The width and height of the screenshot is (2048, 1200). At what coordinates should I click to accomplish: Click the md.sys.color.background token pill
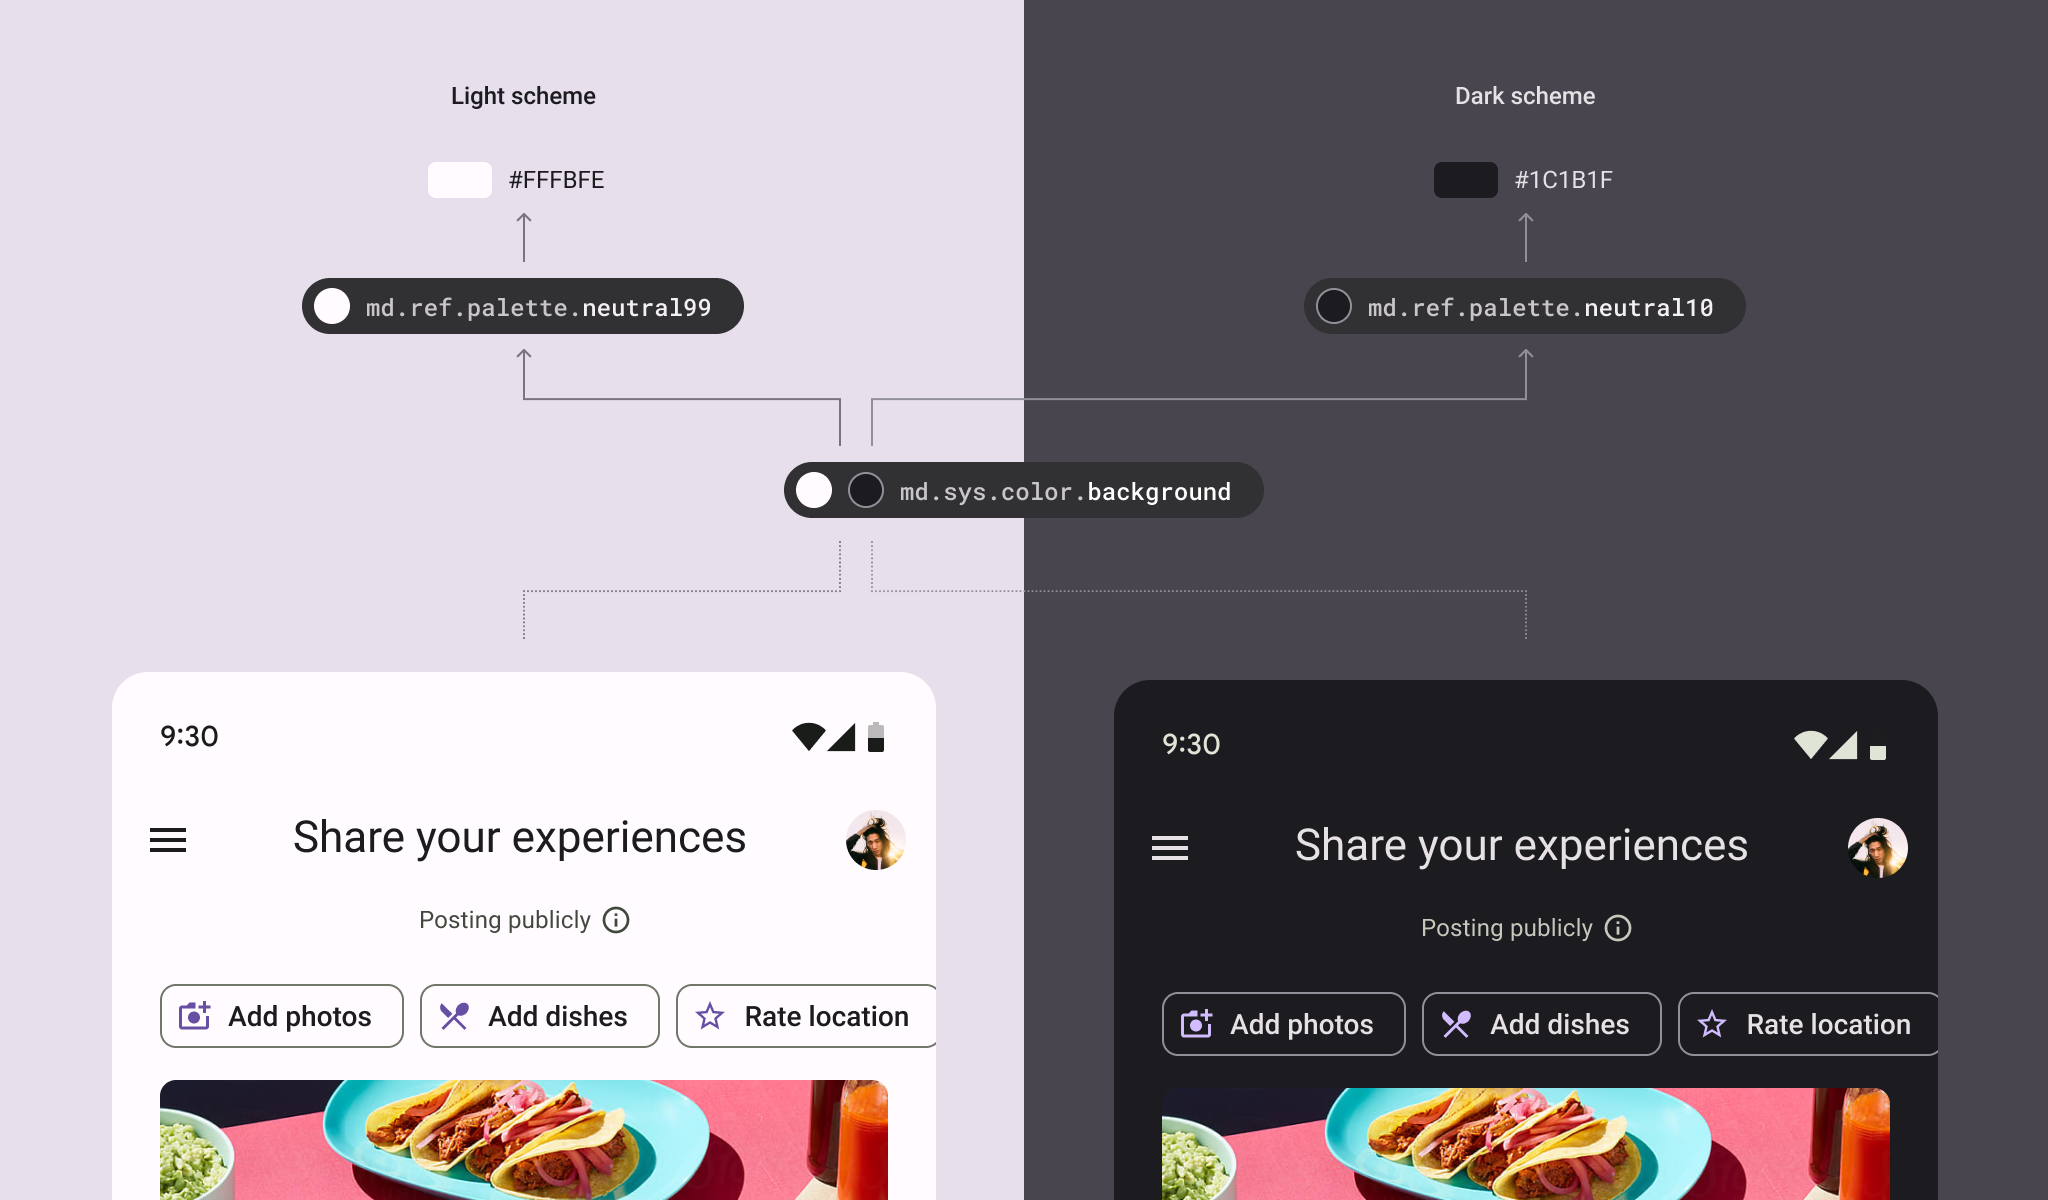click(x=1024, y=490)
